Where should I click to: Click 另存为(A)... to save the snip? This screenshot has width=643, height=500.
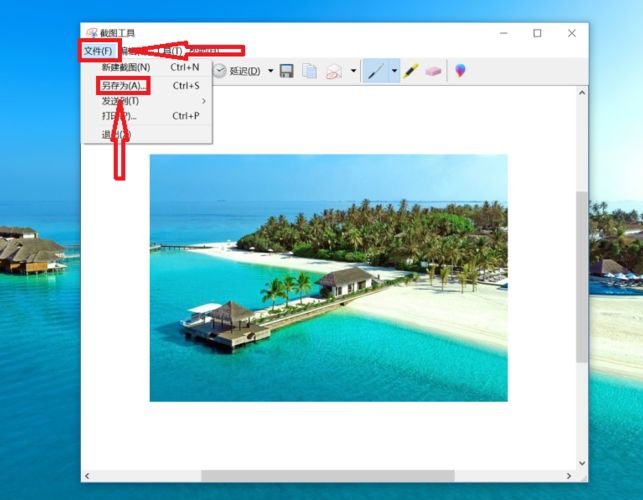[123, 86]
